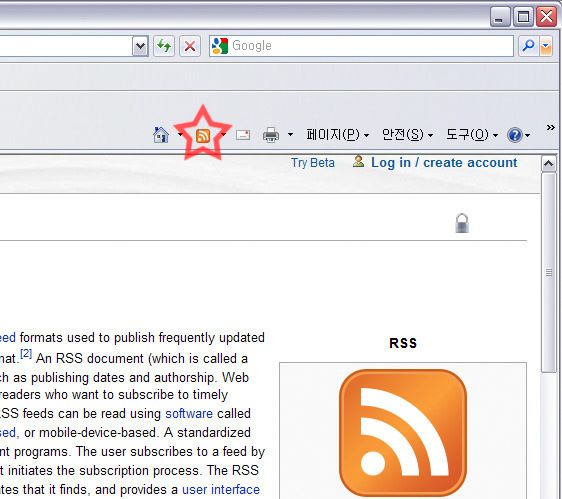The width and height of the screenshot is (562, 499).
Task: Open the address bar history dropdown
Action: tap(140, 46)
